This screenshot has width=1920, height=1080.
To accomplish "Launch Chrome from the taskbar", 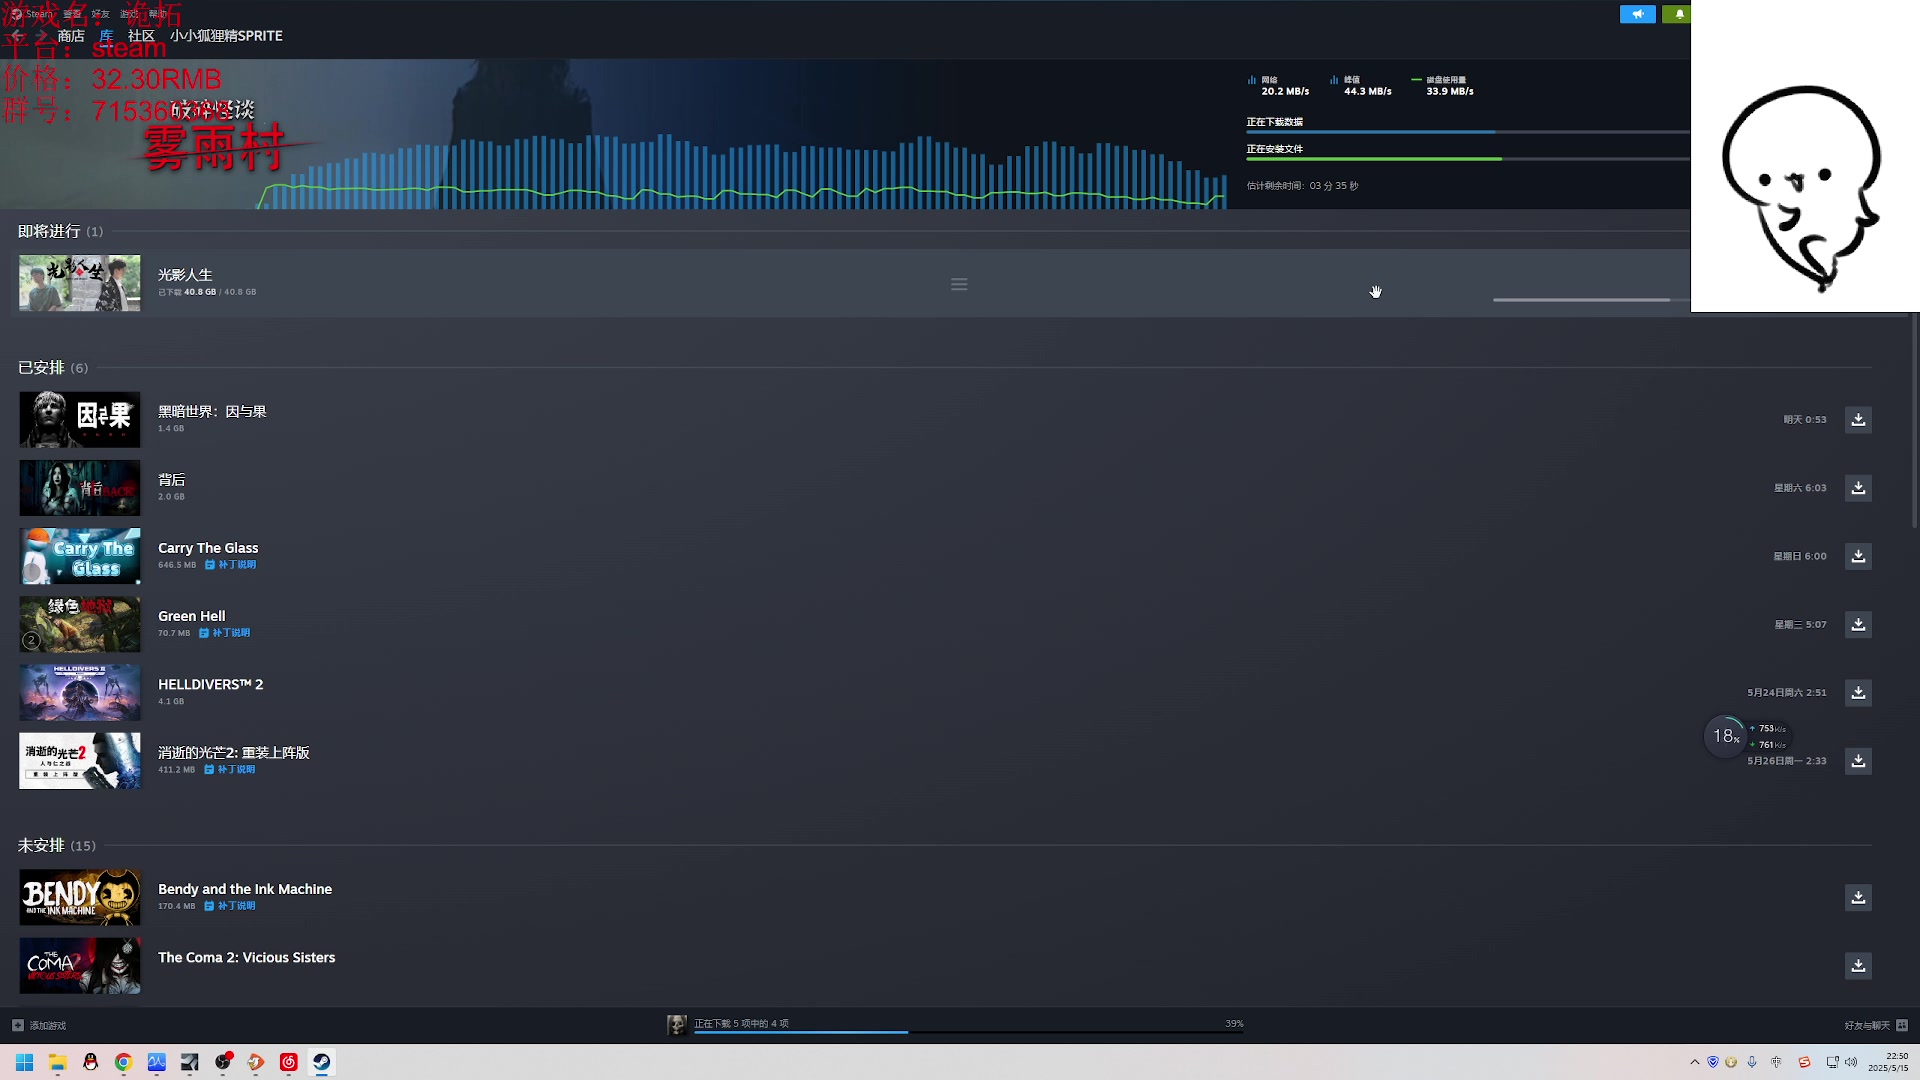I will click(124, 1062).
